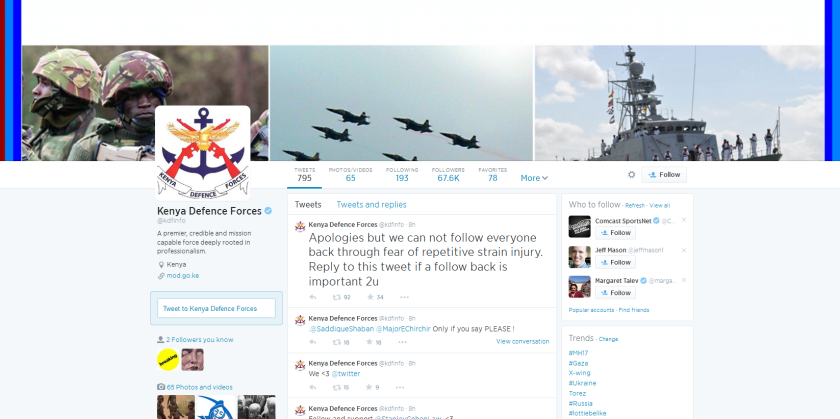
Task: Reply to the 'We <3 @twitter' tweet
Action: point(313,387)
